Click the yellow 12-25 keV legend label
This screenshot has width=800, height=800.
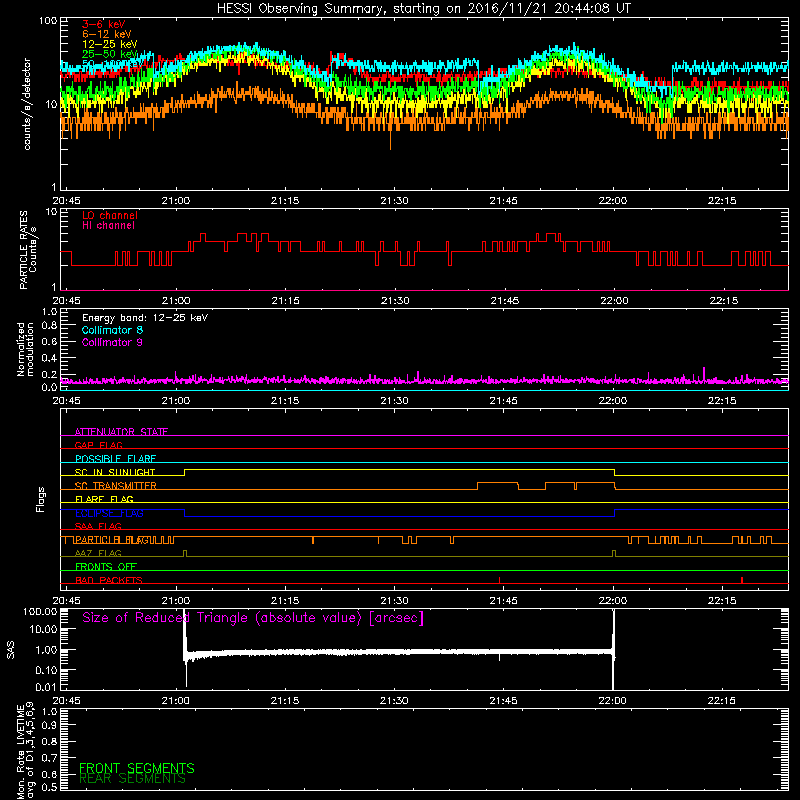[110, 44]
